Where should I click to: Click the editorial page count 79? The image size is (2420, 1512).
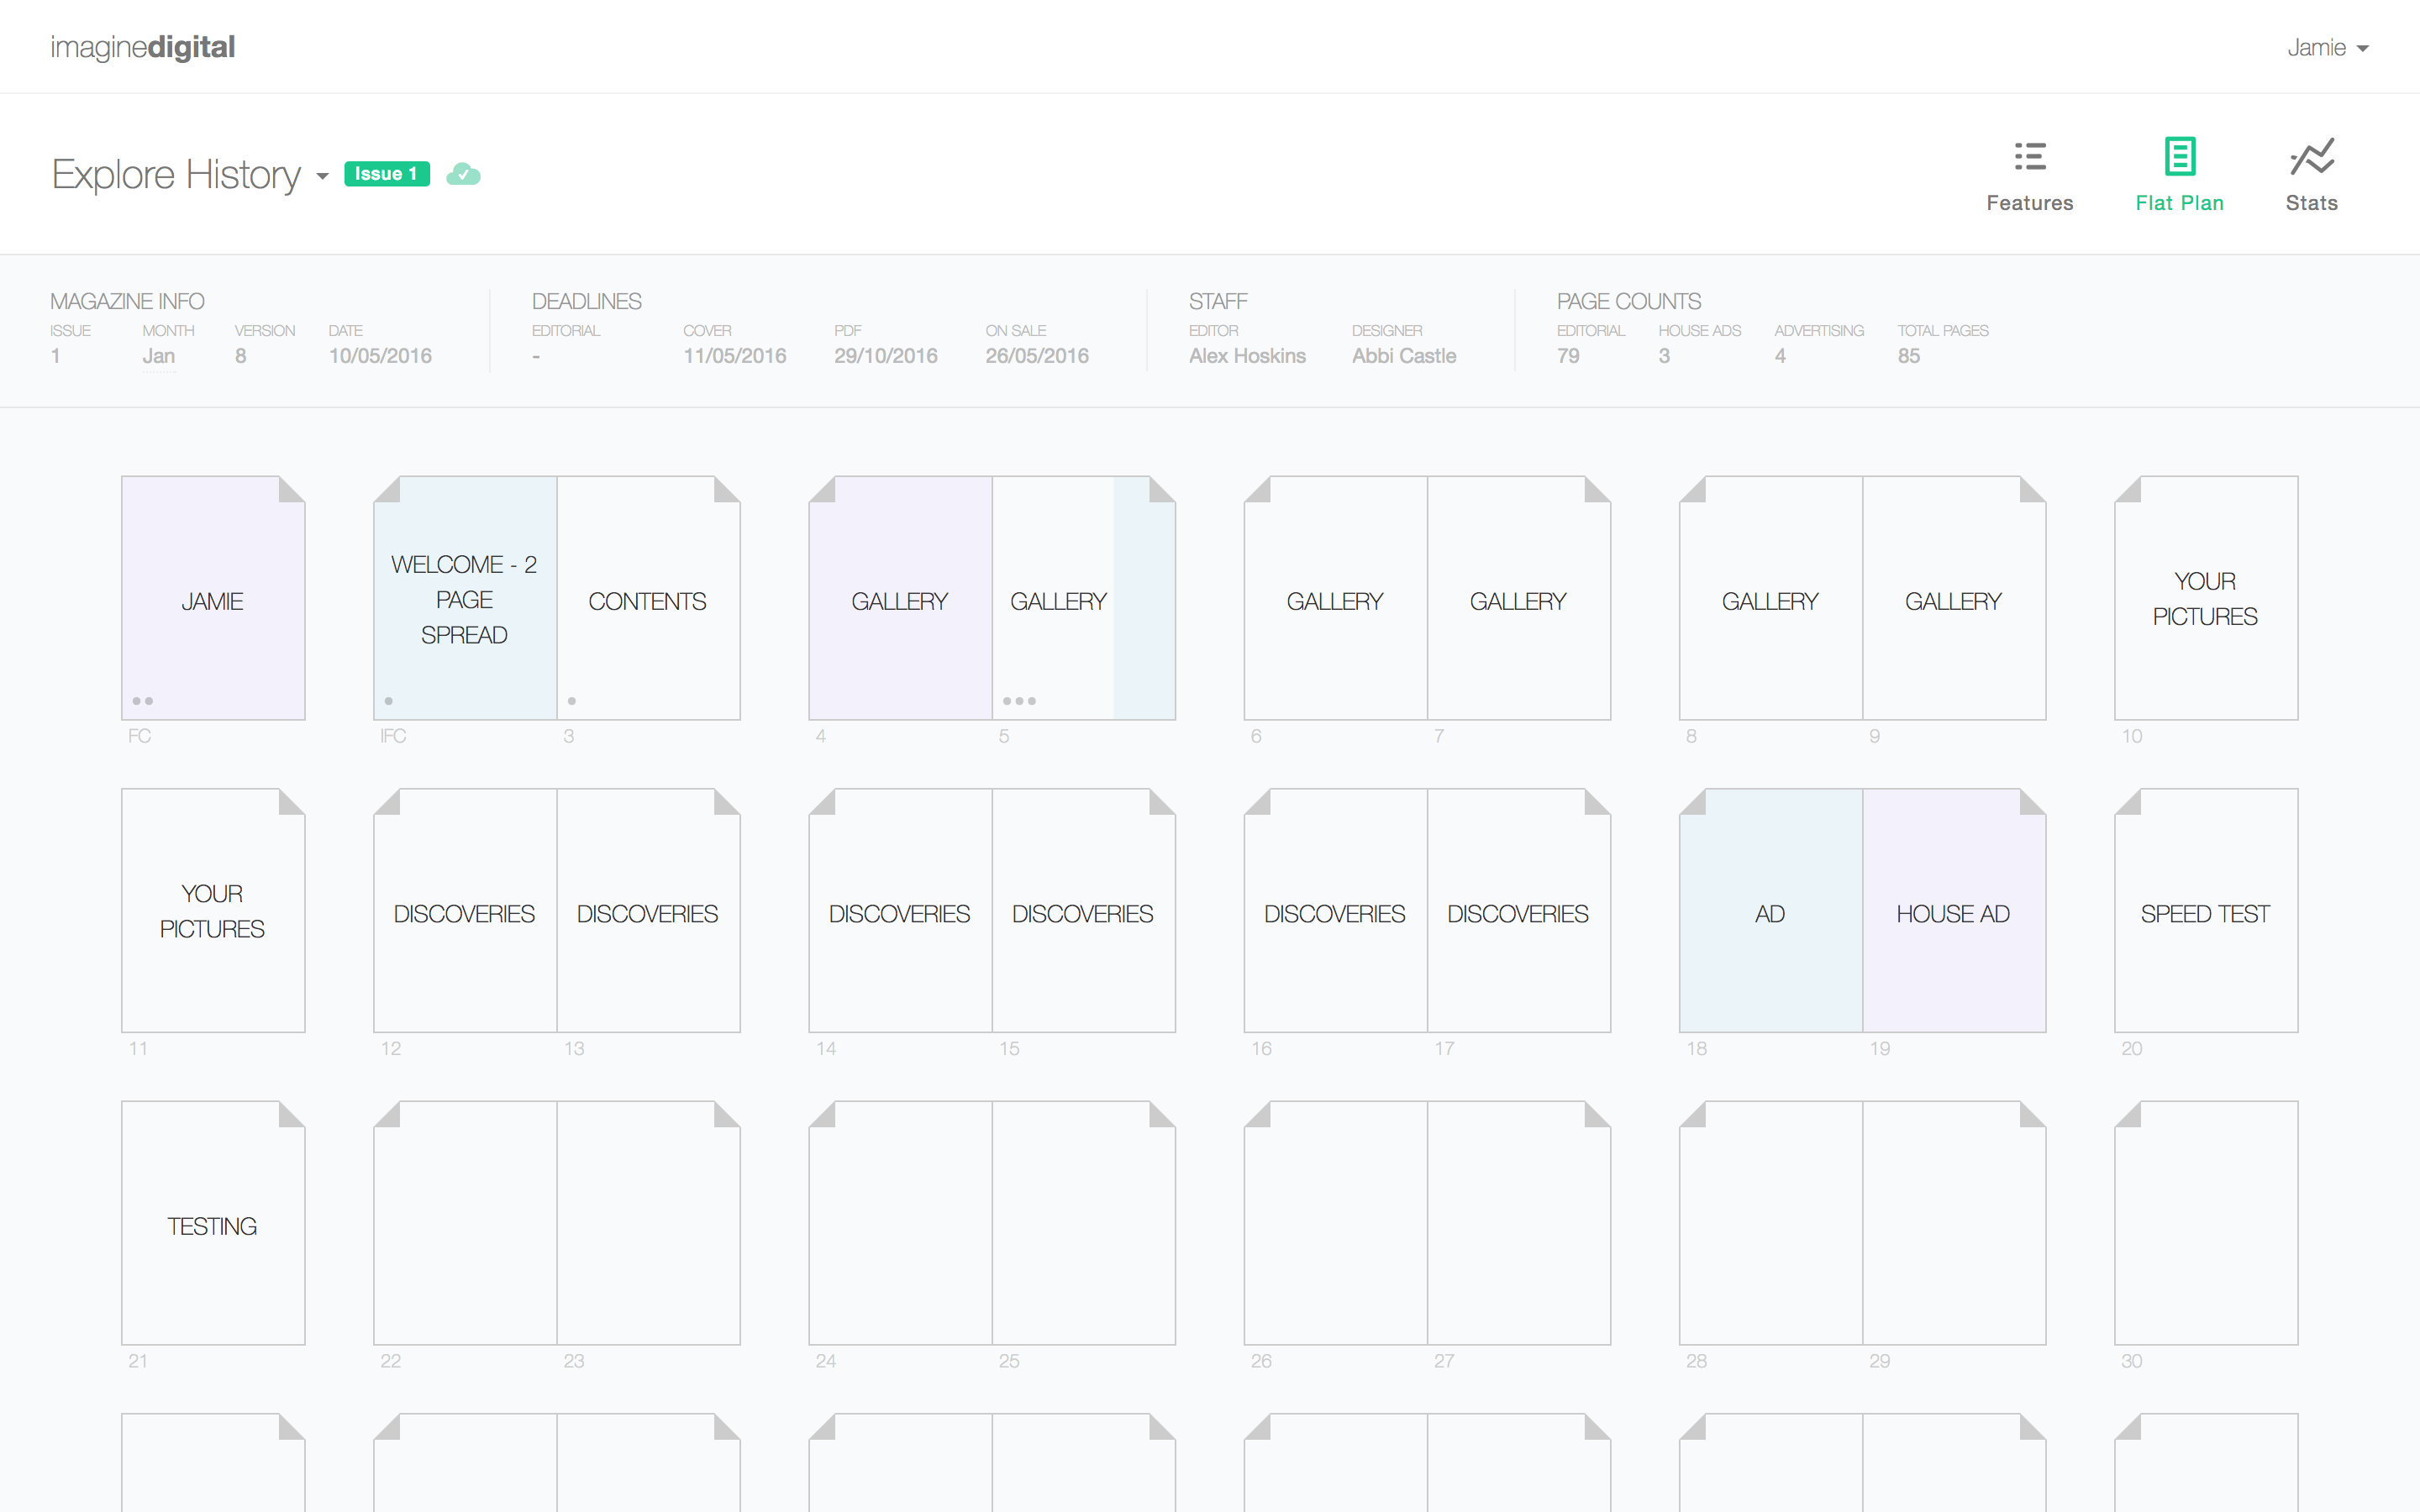tap(1568, 356)
